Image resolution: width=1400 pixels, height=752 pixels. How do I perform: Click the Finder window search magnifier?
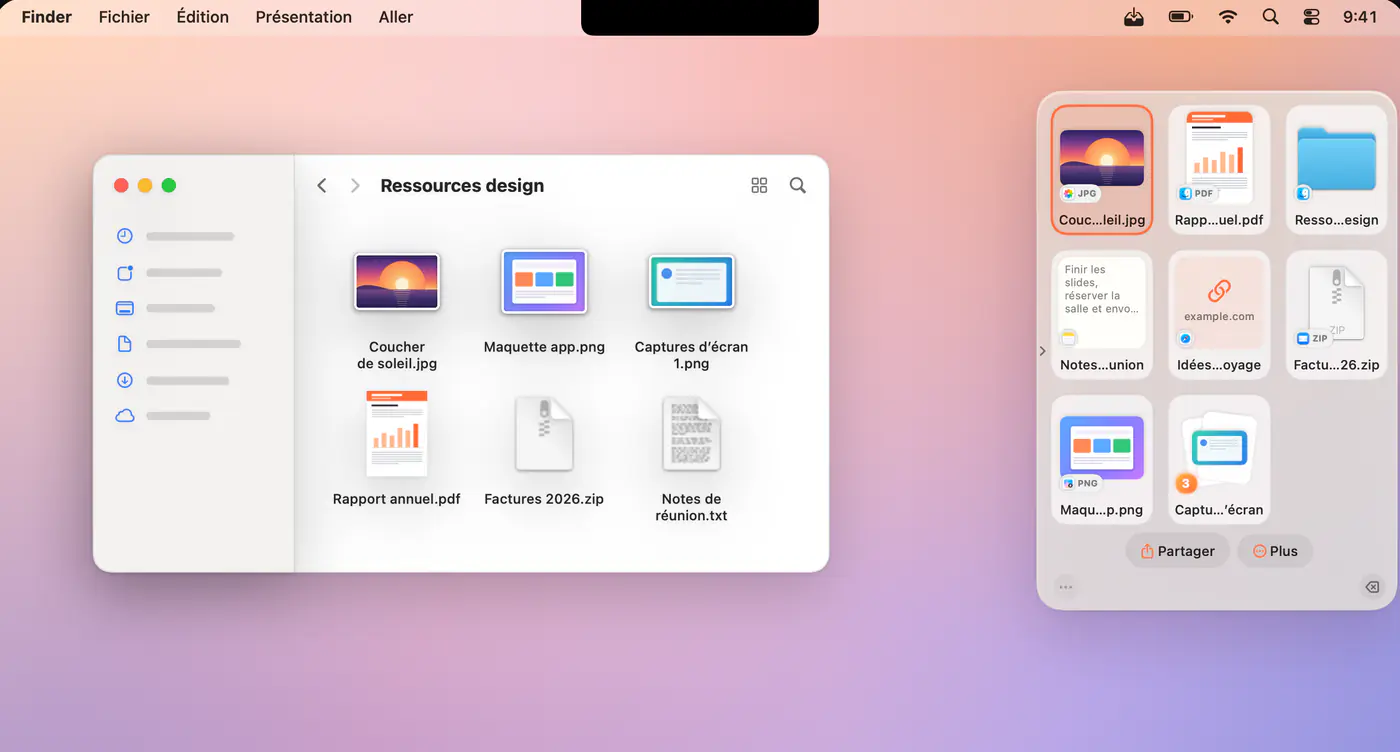(x=798, y=185)
